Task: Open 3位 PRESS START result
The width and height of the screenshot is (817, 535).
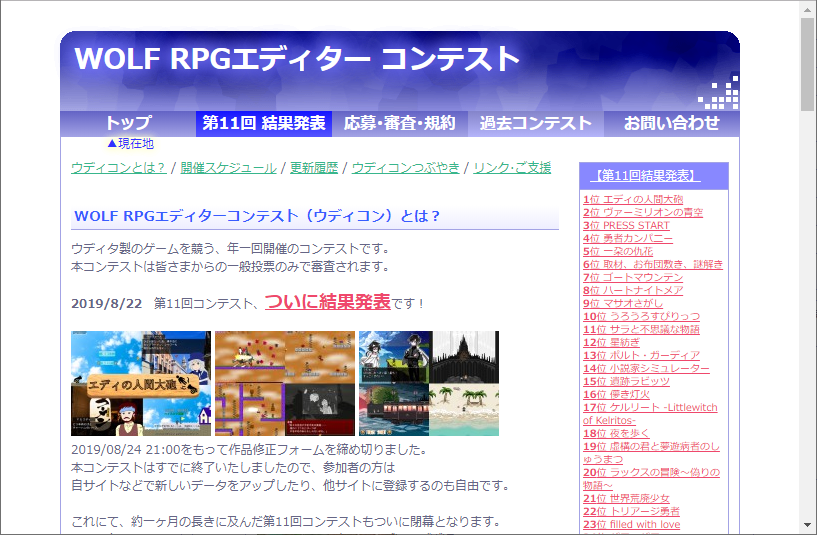Action: (626, 225)
